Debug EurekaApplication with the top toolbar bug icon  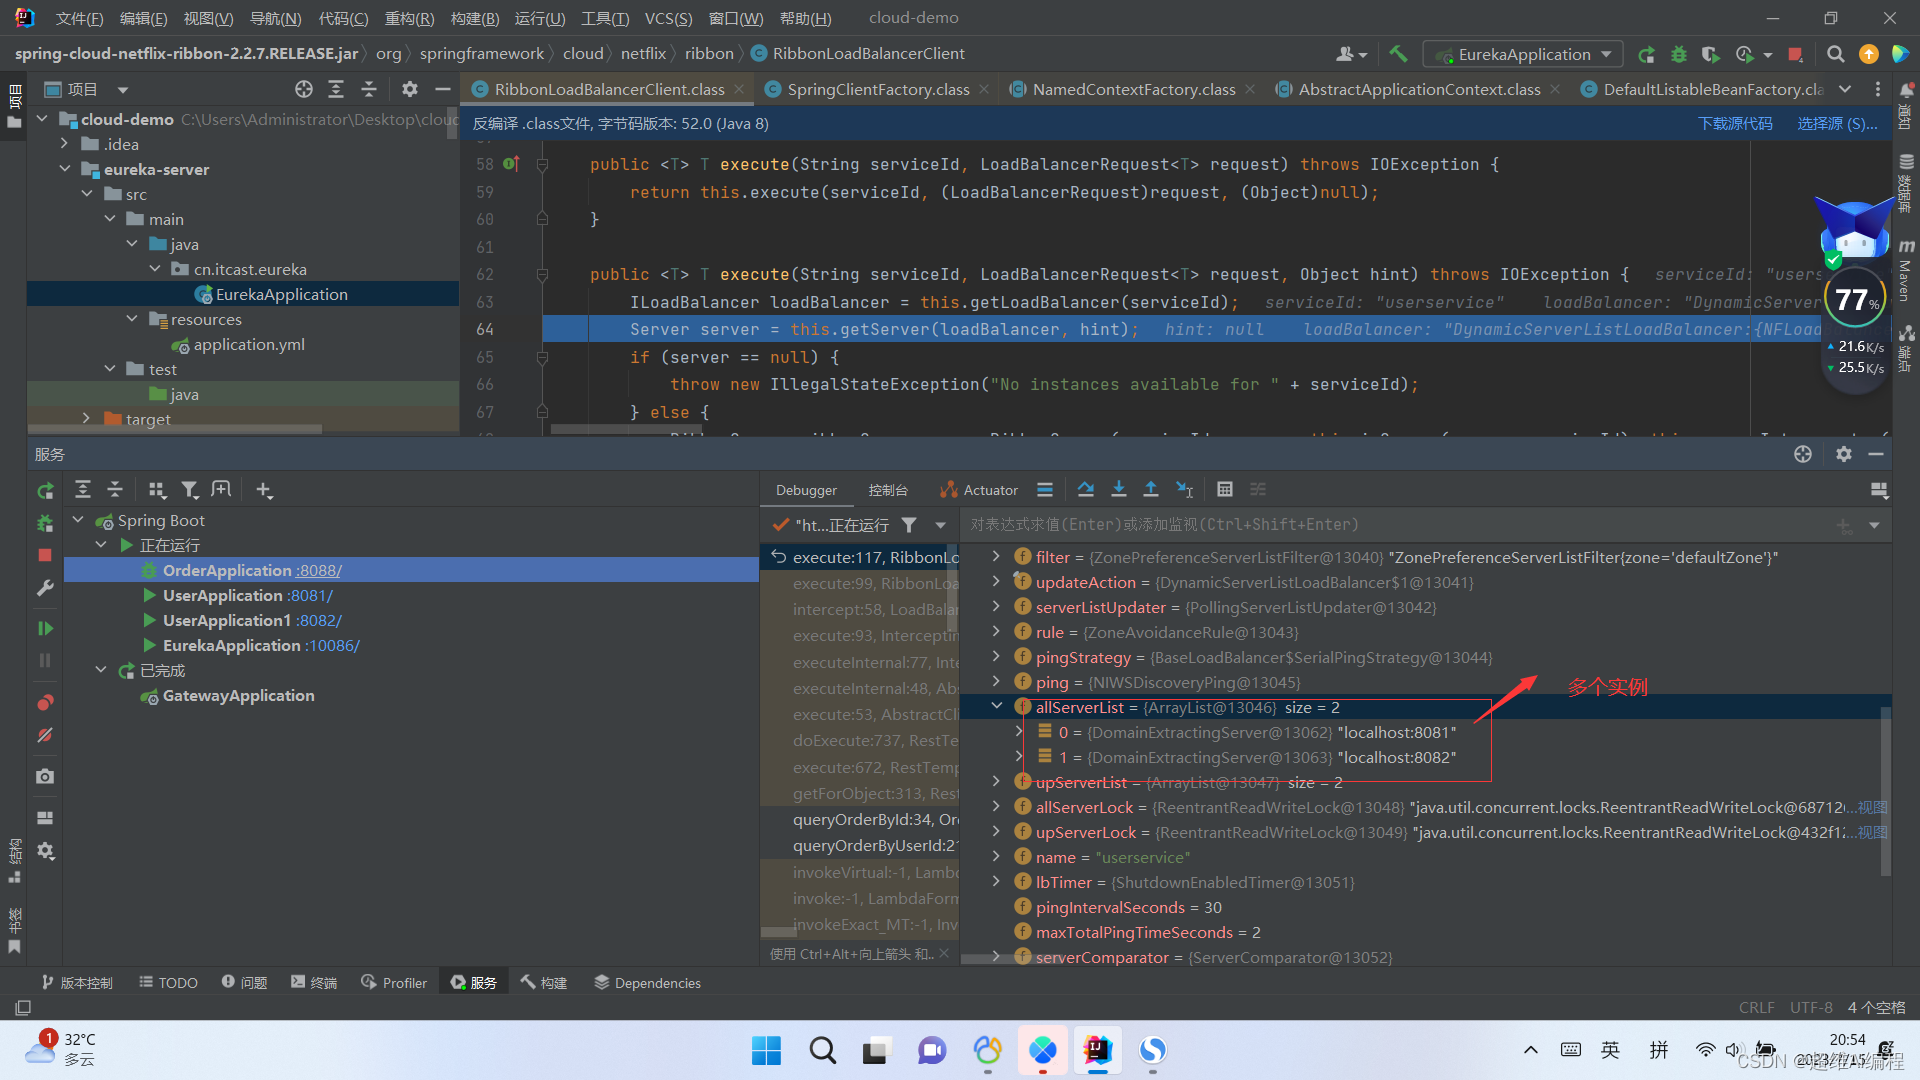pyautogui.click(x=1679, y=54)
